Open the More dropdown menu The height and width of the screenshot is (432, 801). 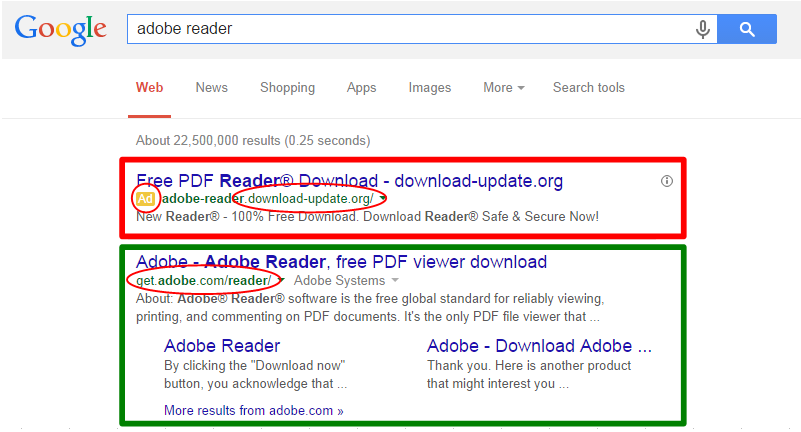coord(503,88)
